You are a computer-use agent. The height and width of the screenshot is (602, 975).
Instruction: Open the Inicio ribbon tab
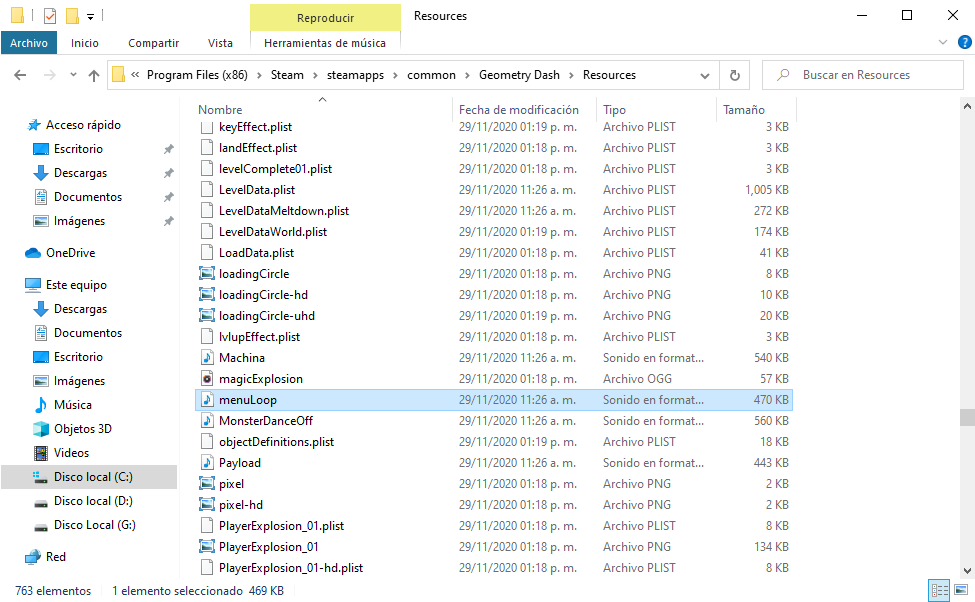(x=85, y=43)
